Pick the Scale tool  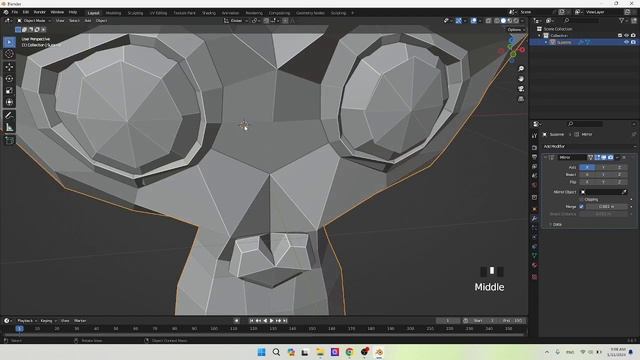pyautogui.click(x=9, y=91)
